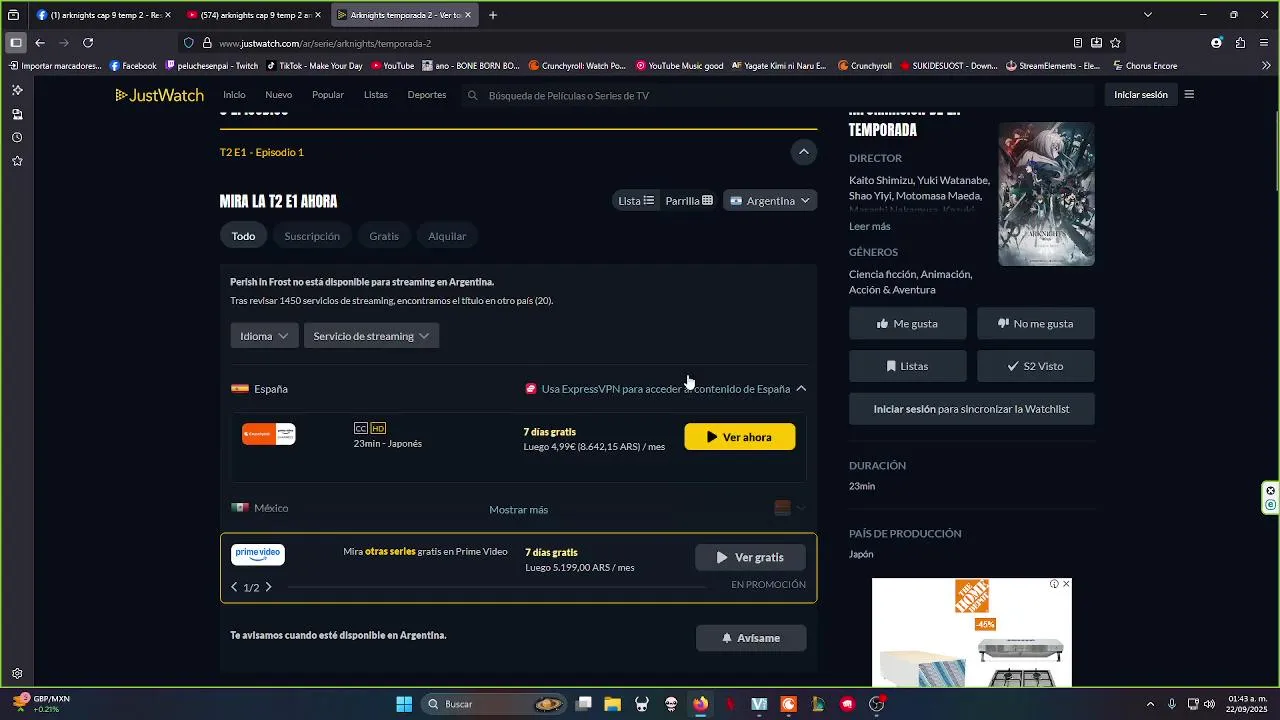1280x720 pixels.
Task: Open the Popular menu item
Action: click(x=328, y=95)
